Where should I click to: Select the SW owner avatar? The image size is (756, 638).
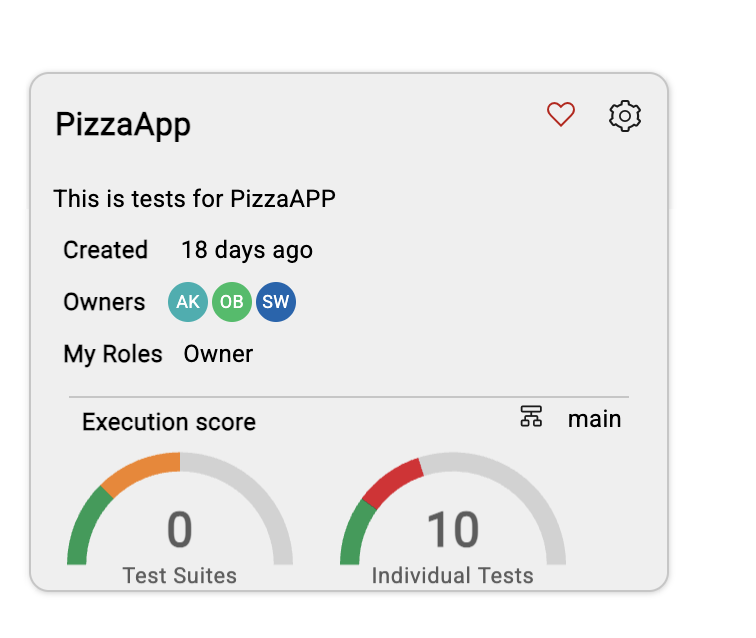click(276, 302)
